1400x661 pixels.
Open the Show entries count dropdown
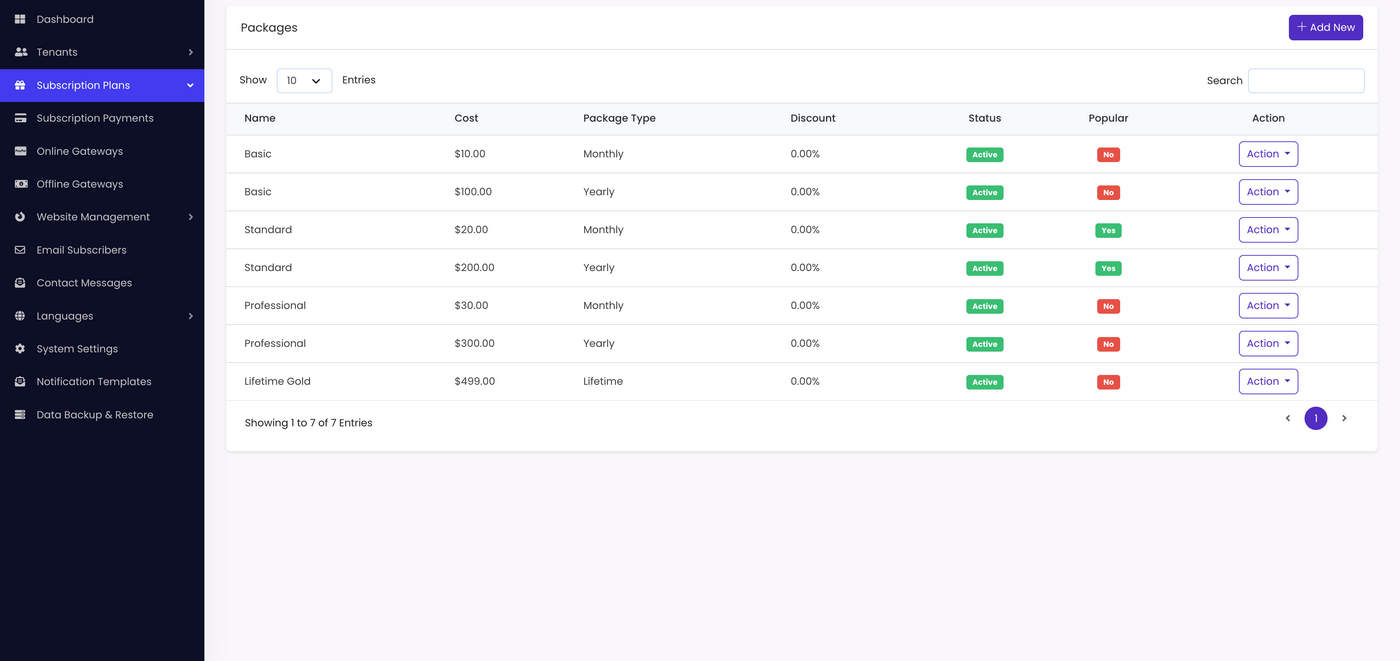304,81
